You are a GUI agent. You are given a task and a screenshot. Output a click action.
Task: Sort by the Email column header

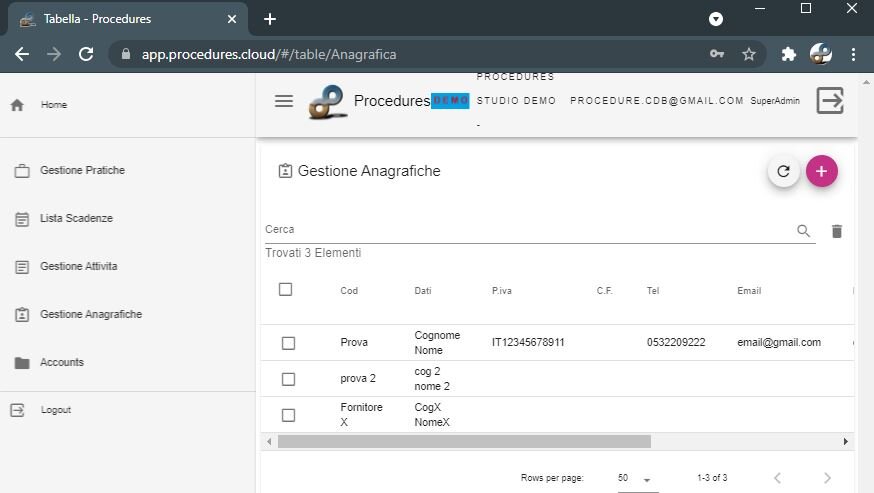click(x=749, y=291)
